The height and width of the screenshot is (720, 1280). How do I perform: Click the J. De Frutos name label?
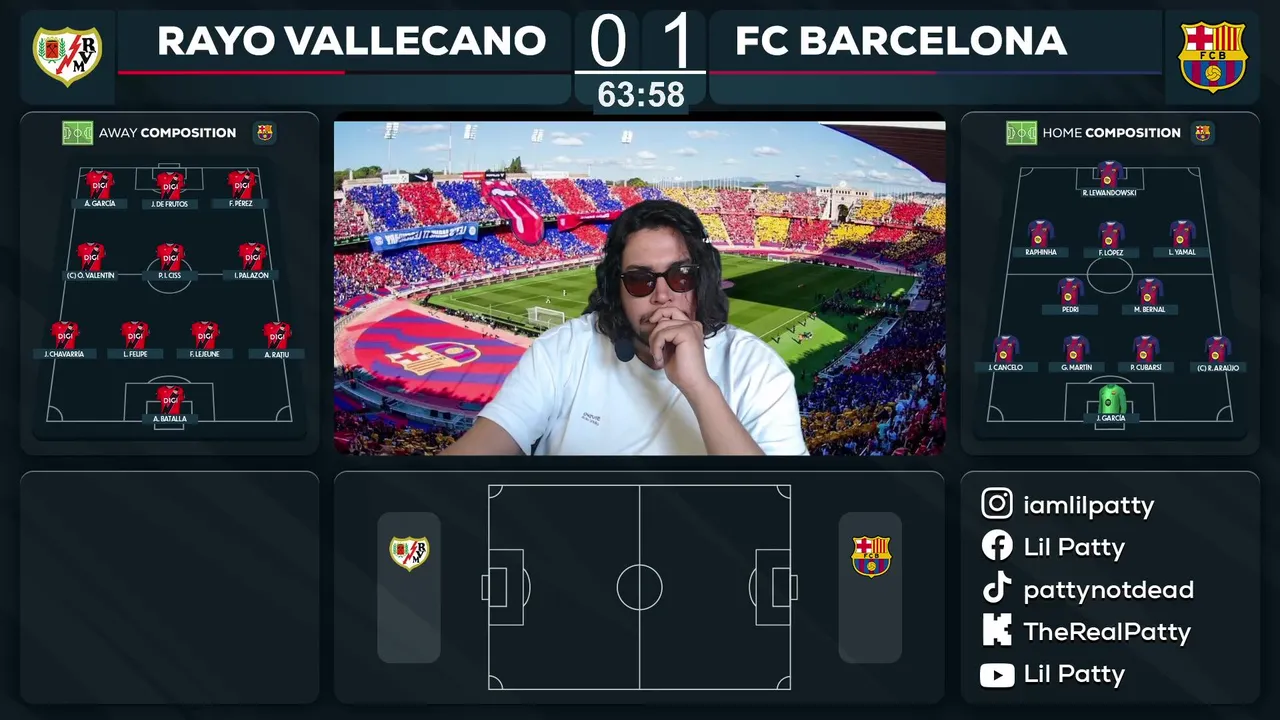tap(170, 203)
